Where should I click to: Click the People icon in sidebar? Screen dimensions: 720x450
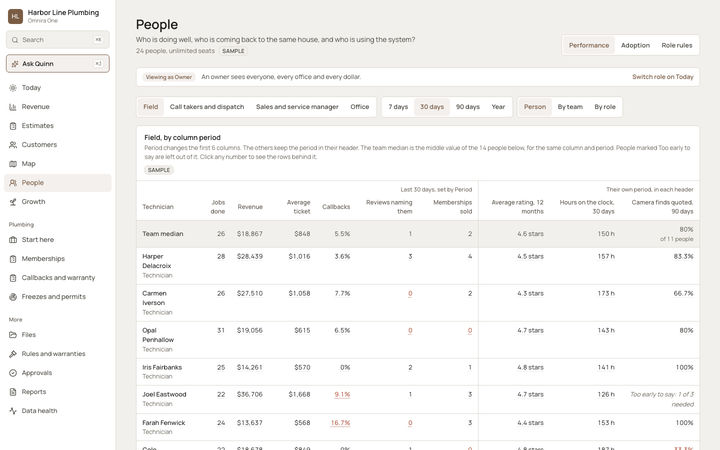(x=13, y=183)
